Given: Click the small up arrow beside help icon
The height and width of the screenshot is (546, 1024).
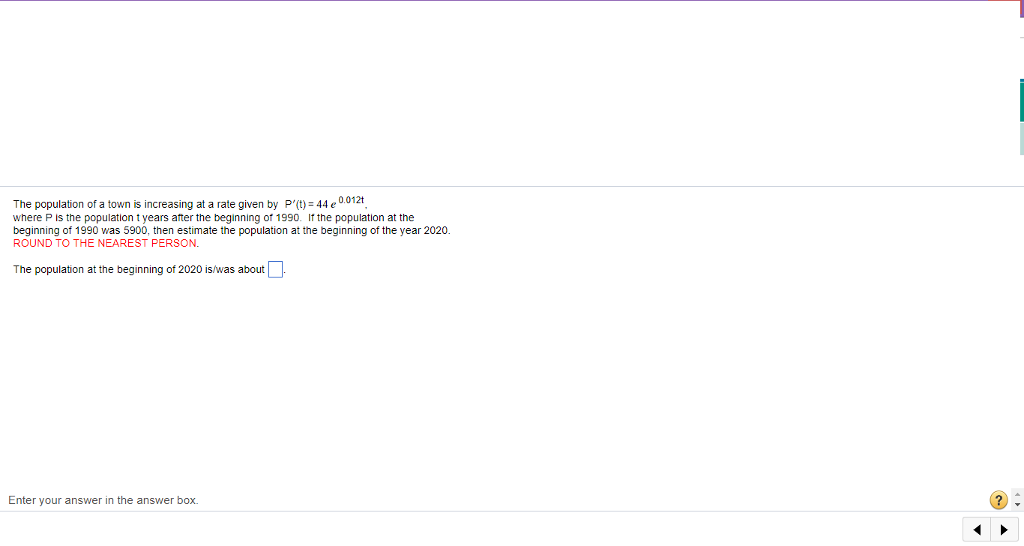Looking at the screenshot, I should pyautogui.click(x=1017, y=495).
